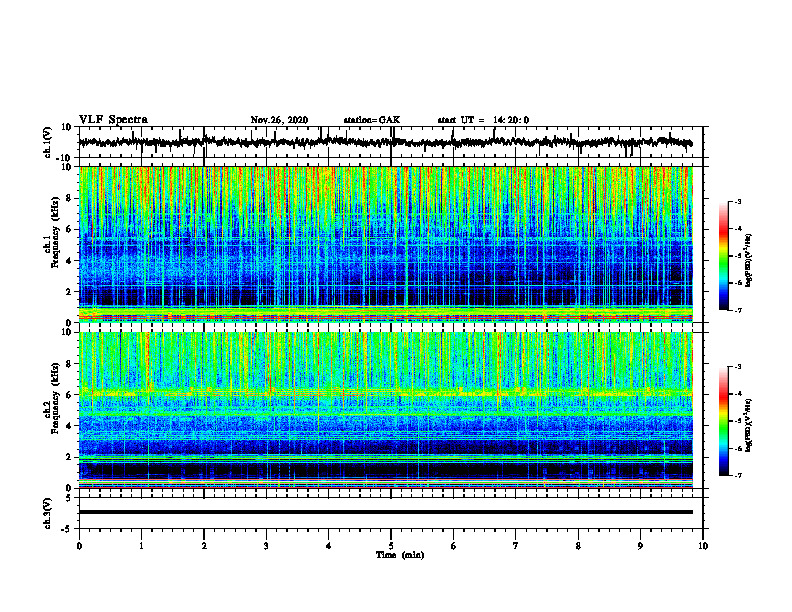Screen dimensions: 792x612
Task: Click the time axis tick label "8"
Action: tap(578, 546)
